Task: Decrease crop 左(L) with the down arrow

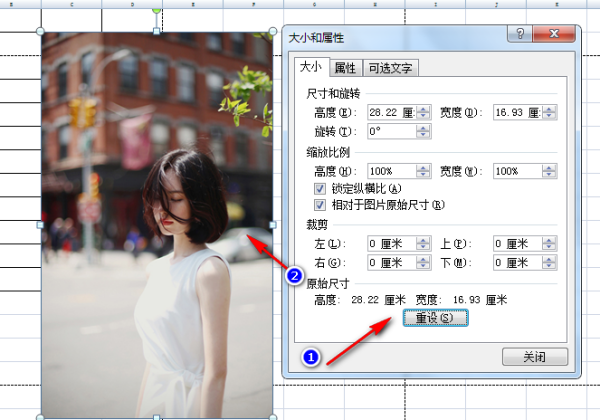Action: pos(423,247)
